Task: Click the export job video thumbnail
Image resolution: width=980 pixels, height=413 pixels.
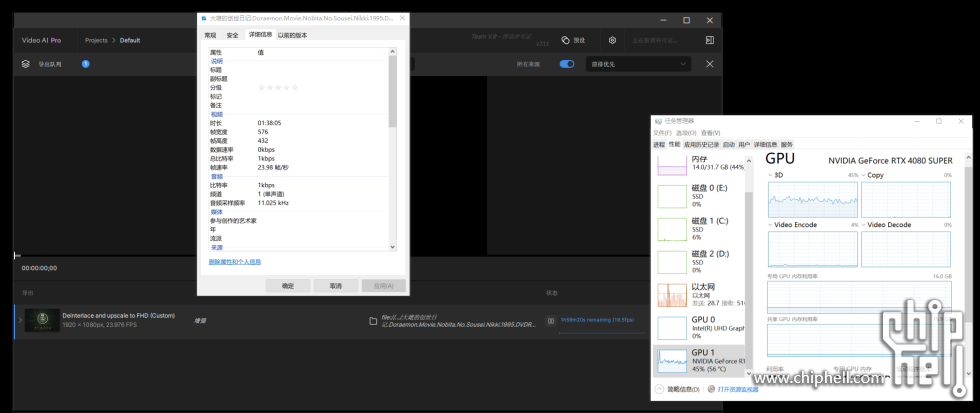Action: pyautogui.click(x=40, y=321)
